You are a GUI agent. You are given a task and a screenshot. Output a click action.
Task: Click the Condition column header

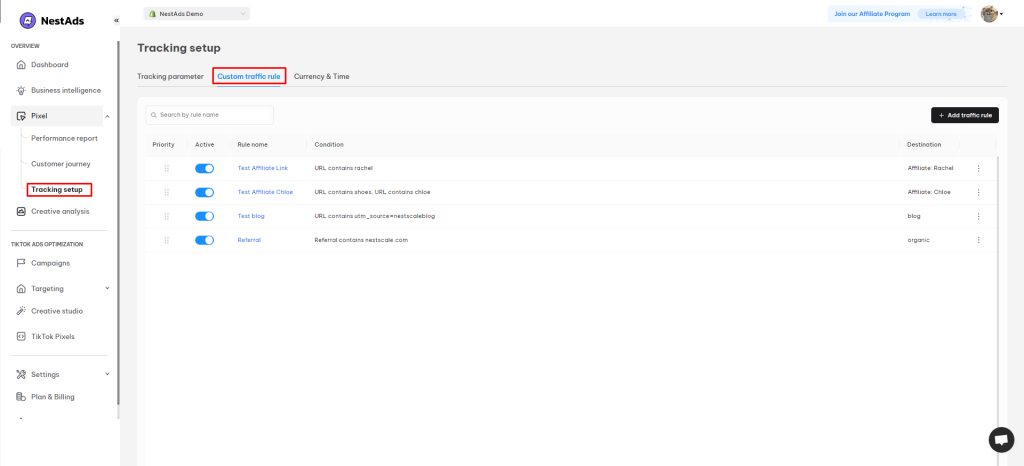(x=328, y=145)
